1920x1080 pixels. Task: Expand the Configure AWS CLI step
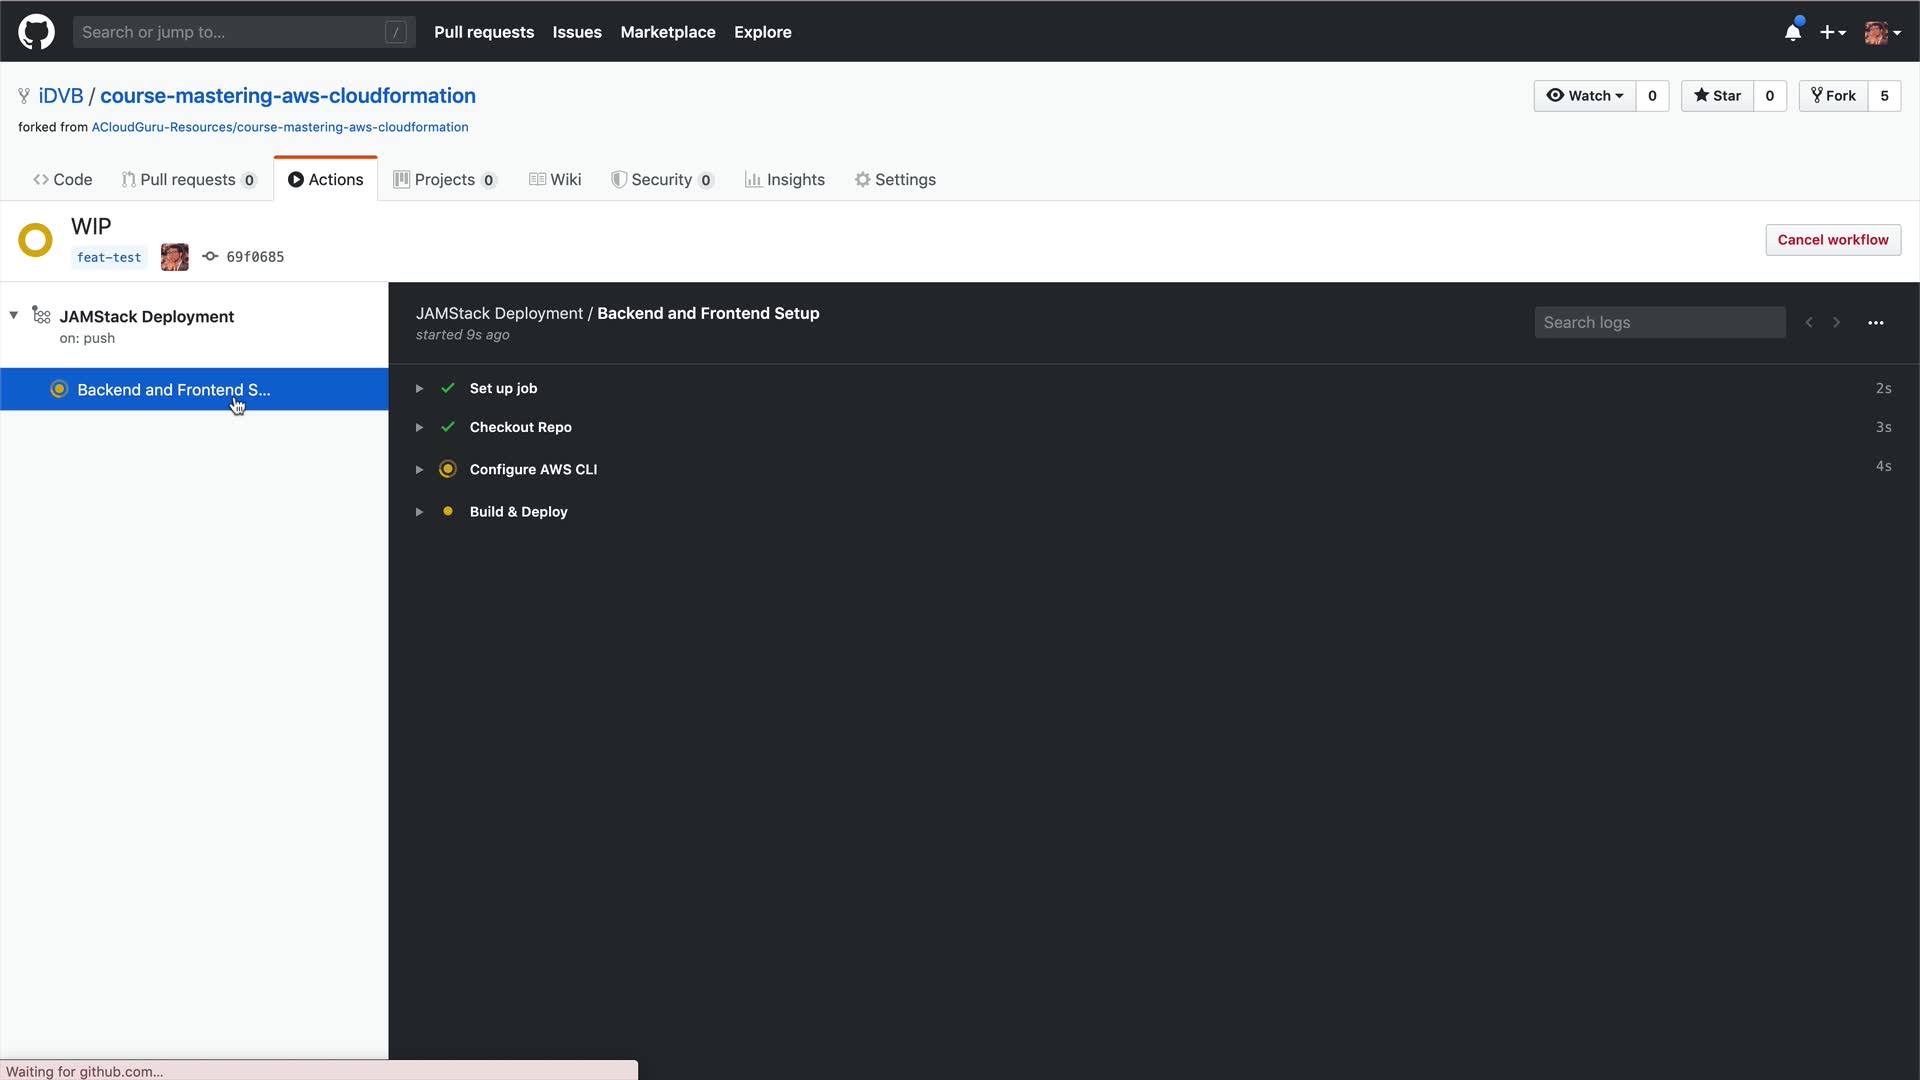tap(419, 470)
